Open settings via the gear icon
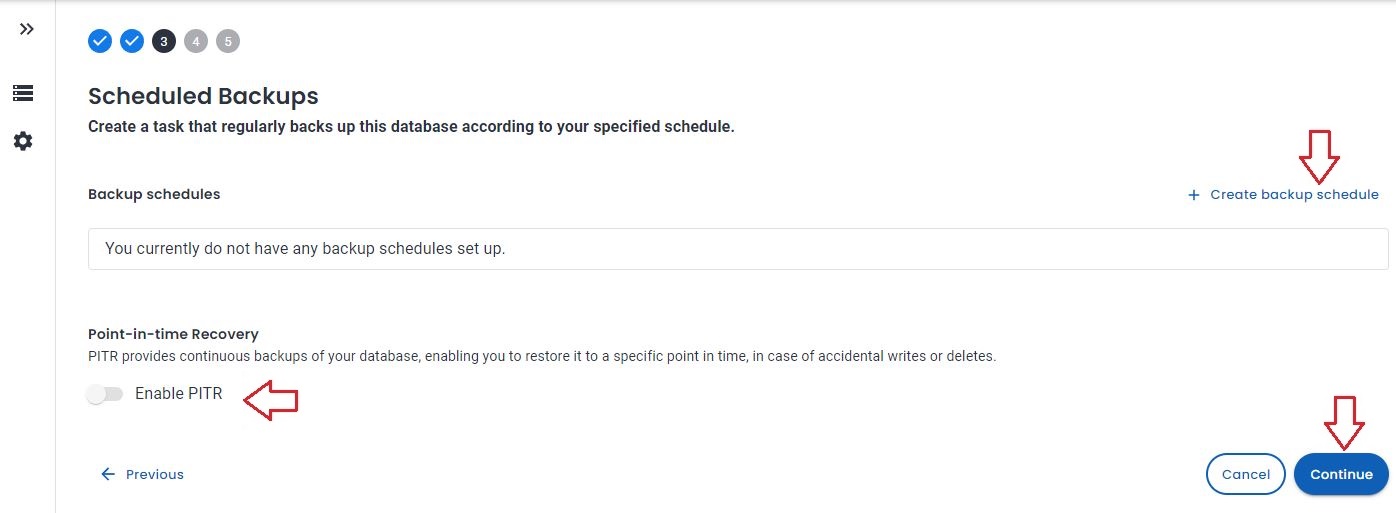This screenshot has width=1396, height=513. click(x=23, y=141)
